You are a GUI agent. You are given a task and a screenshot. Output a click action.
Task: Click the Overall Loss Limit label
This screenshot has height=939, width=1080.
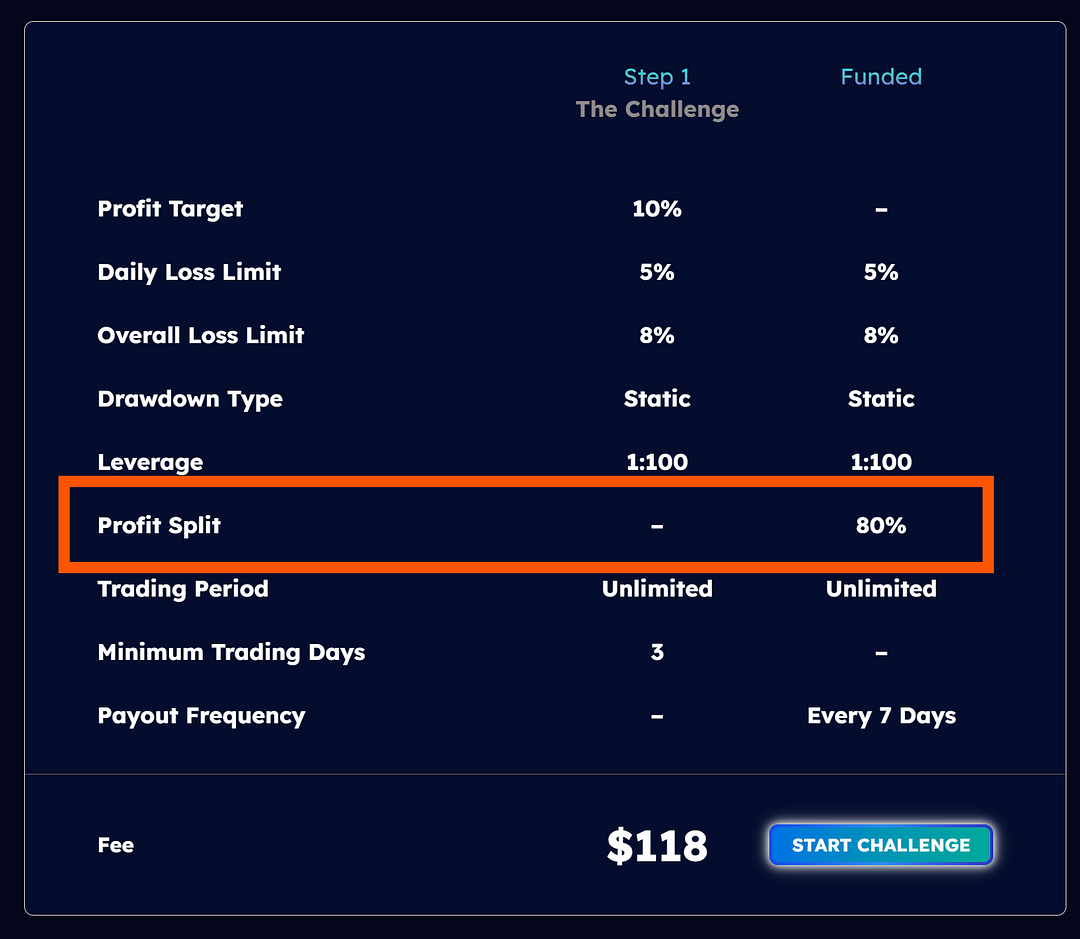point(200,336)
